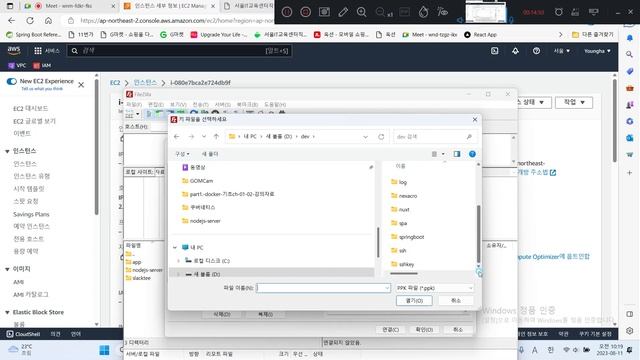The height and width of the screenshot is (360, 640).
Task: Open the 작업 actions dropdown
Action: 574,102
